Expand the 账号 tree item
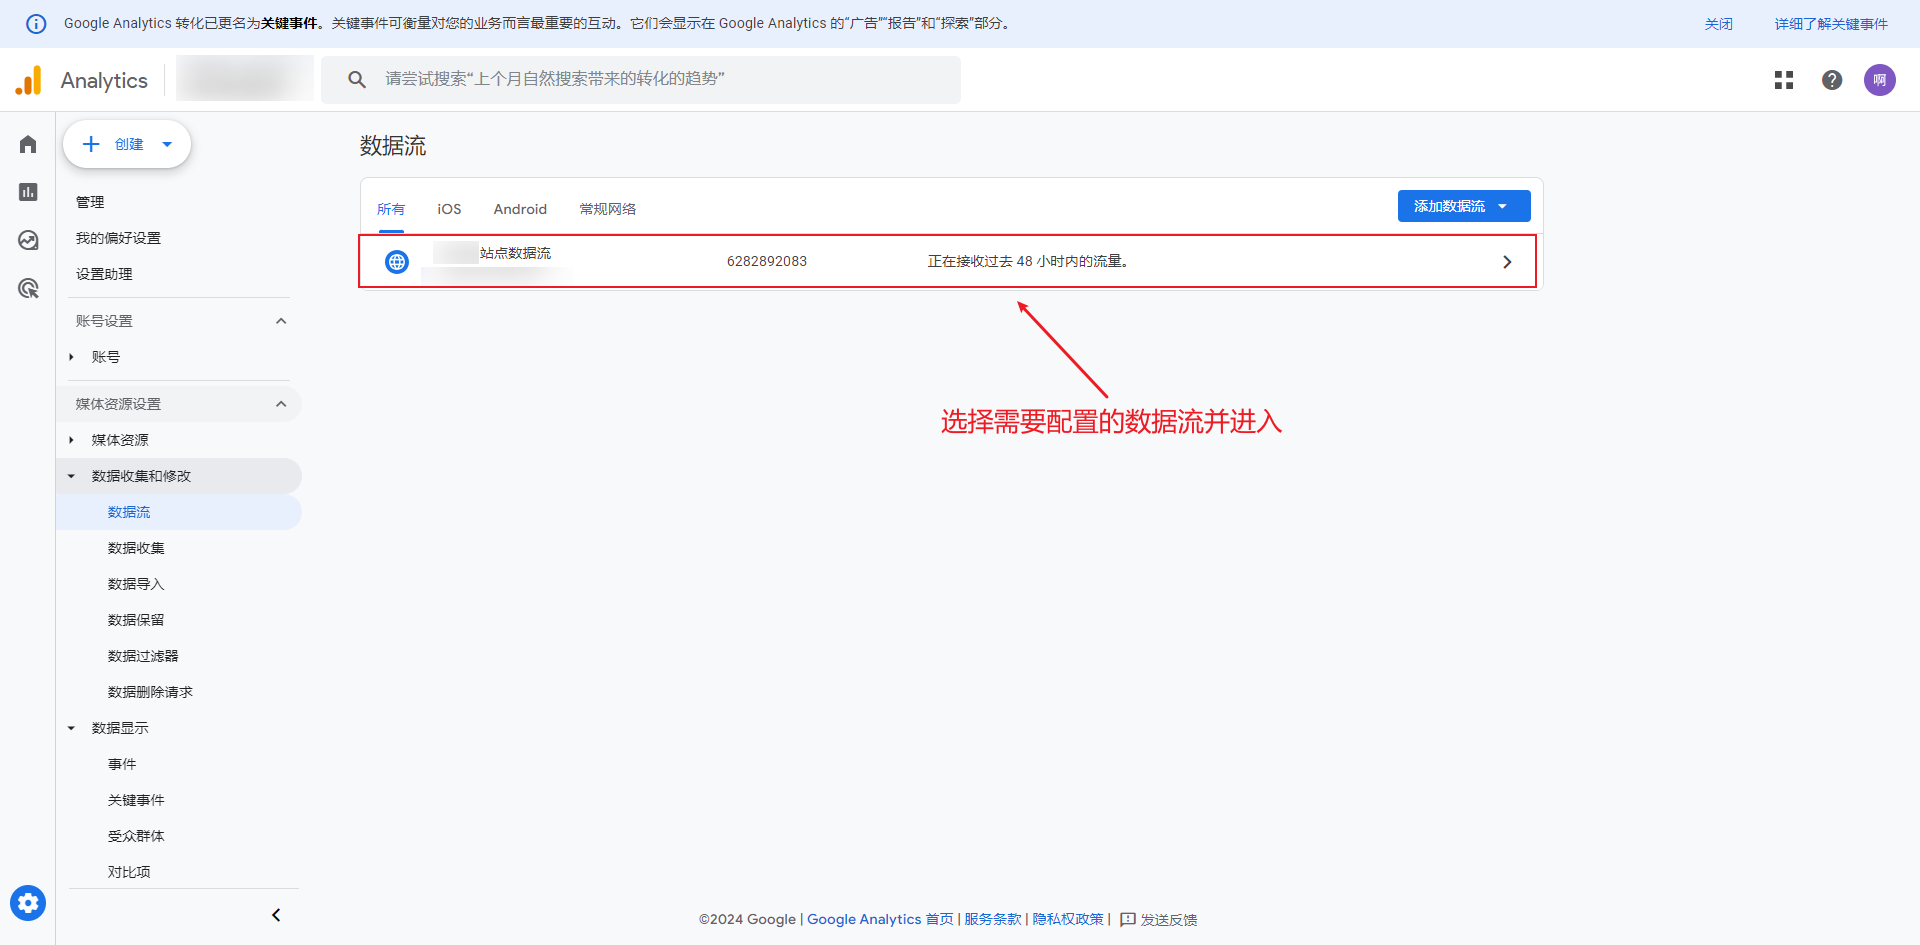This screenshot has width=1920, height=945. (71, 357)
